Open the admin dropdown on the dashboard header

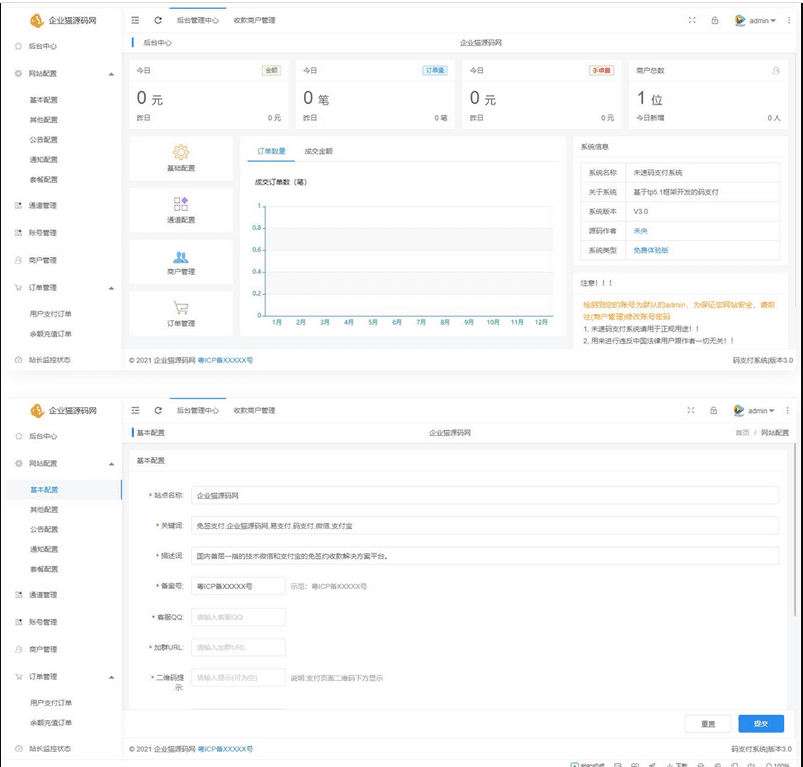[x=757, y=20]
